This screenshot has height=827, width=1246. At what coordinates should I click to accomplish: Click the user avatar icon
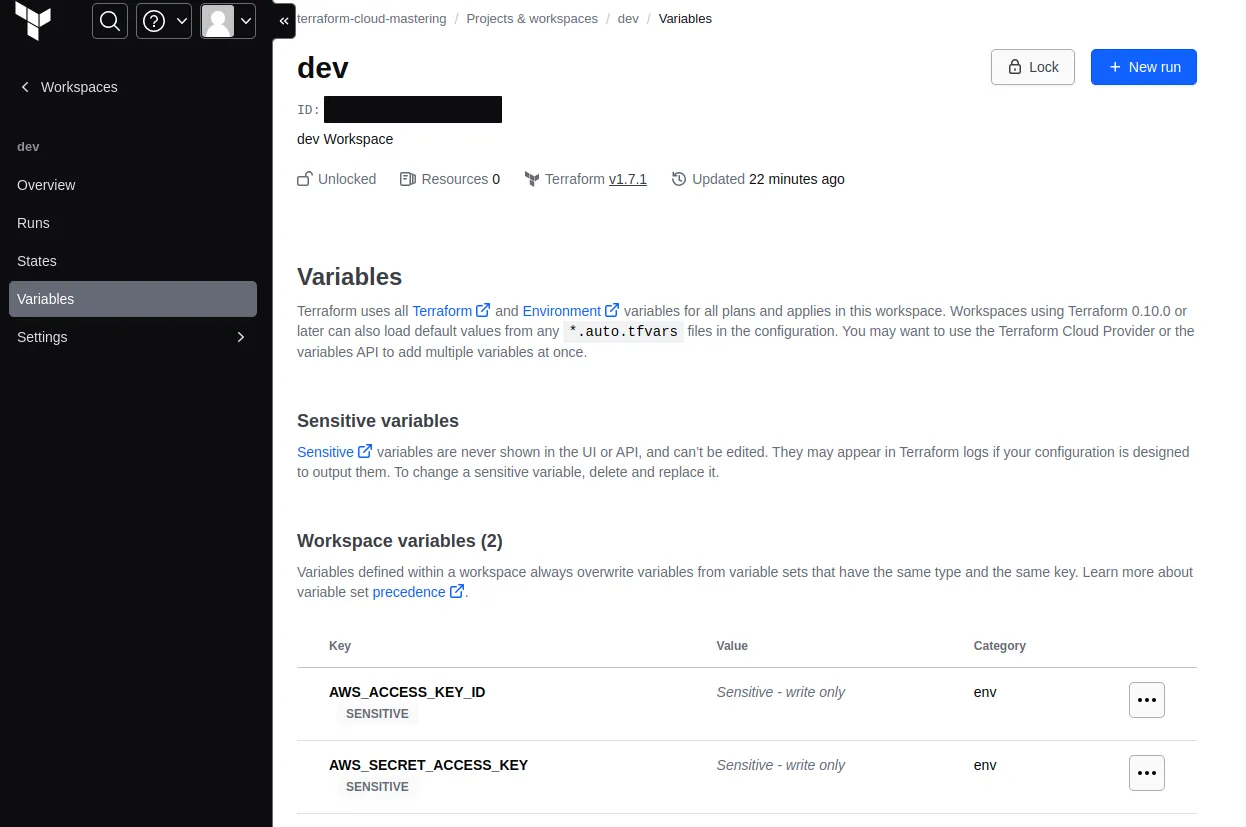(x=218, y=20)
